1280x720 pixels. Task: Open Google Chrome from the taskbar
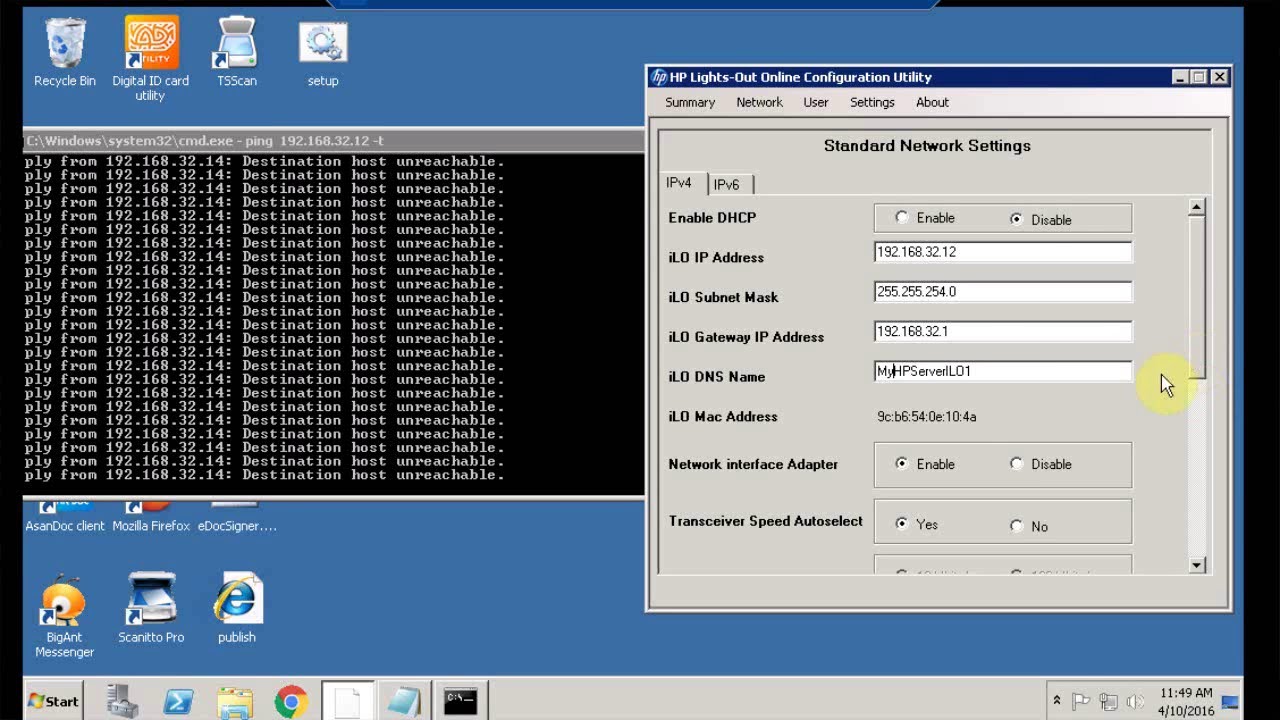pyautogui.click(x=291, y=702)
